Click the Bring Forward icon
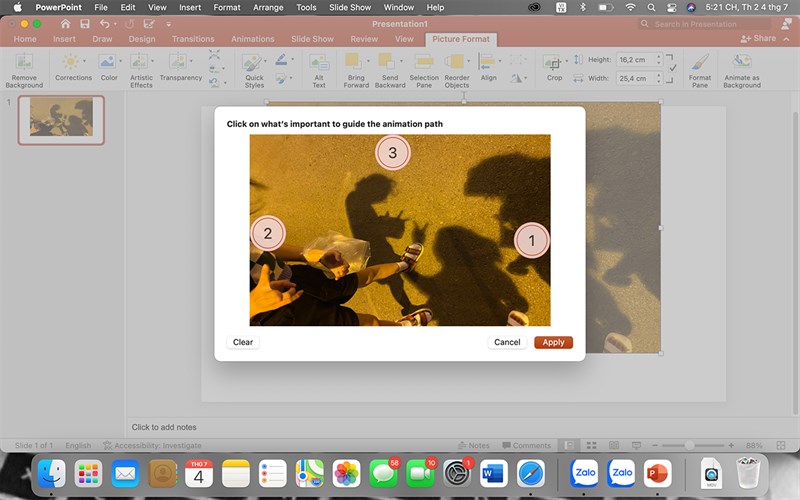800x500 pixels. (x=354, y=62)
